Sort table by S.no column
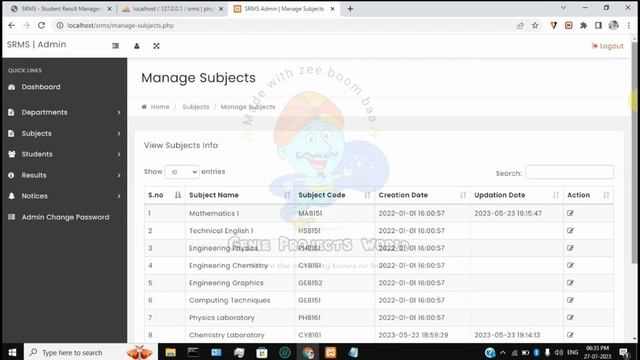 [x=165, y=195]
